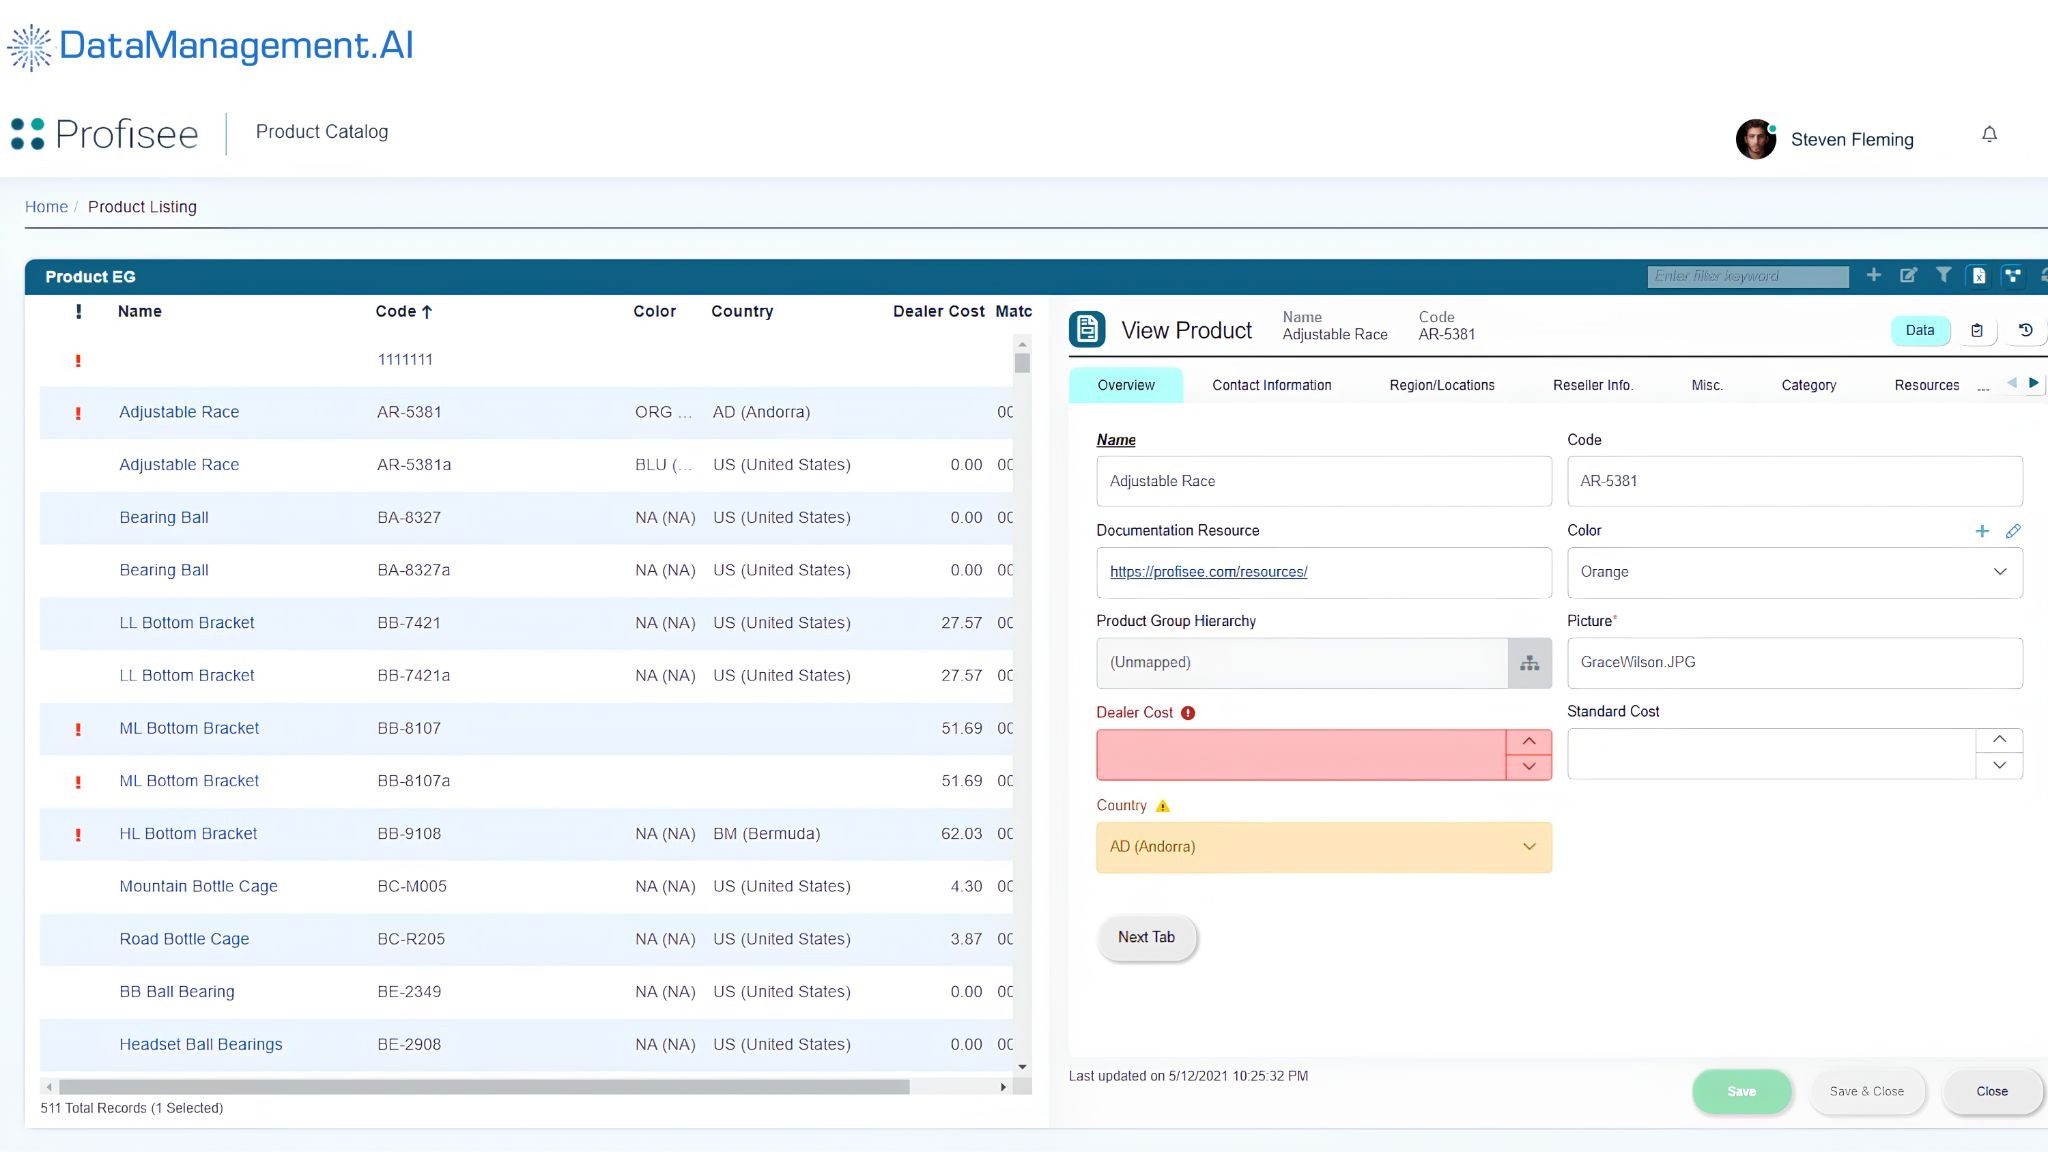Click the DataManagement.AI logo
The width and height of the screenshot is (2048, 1152).
click(211, 46)
